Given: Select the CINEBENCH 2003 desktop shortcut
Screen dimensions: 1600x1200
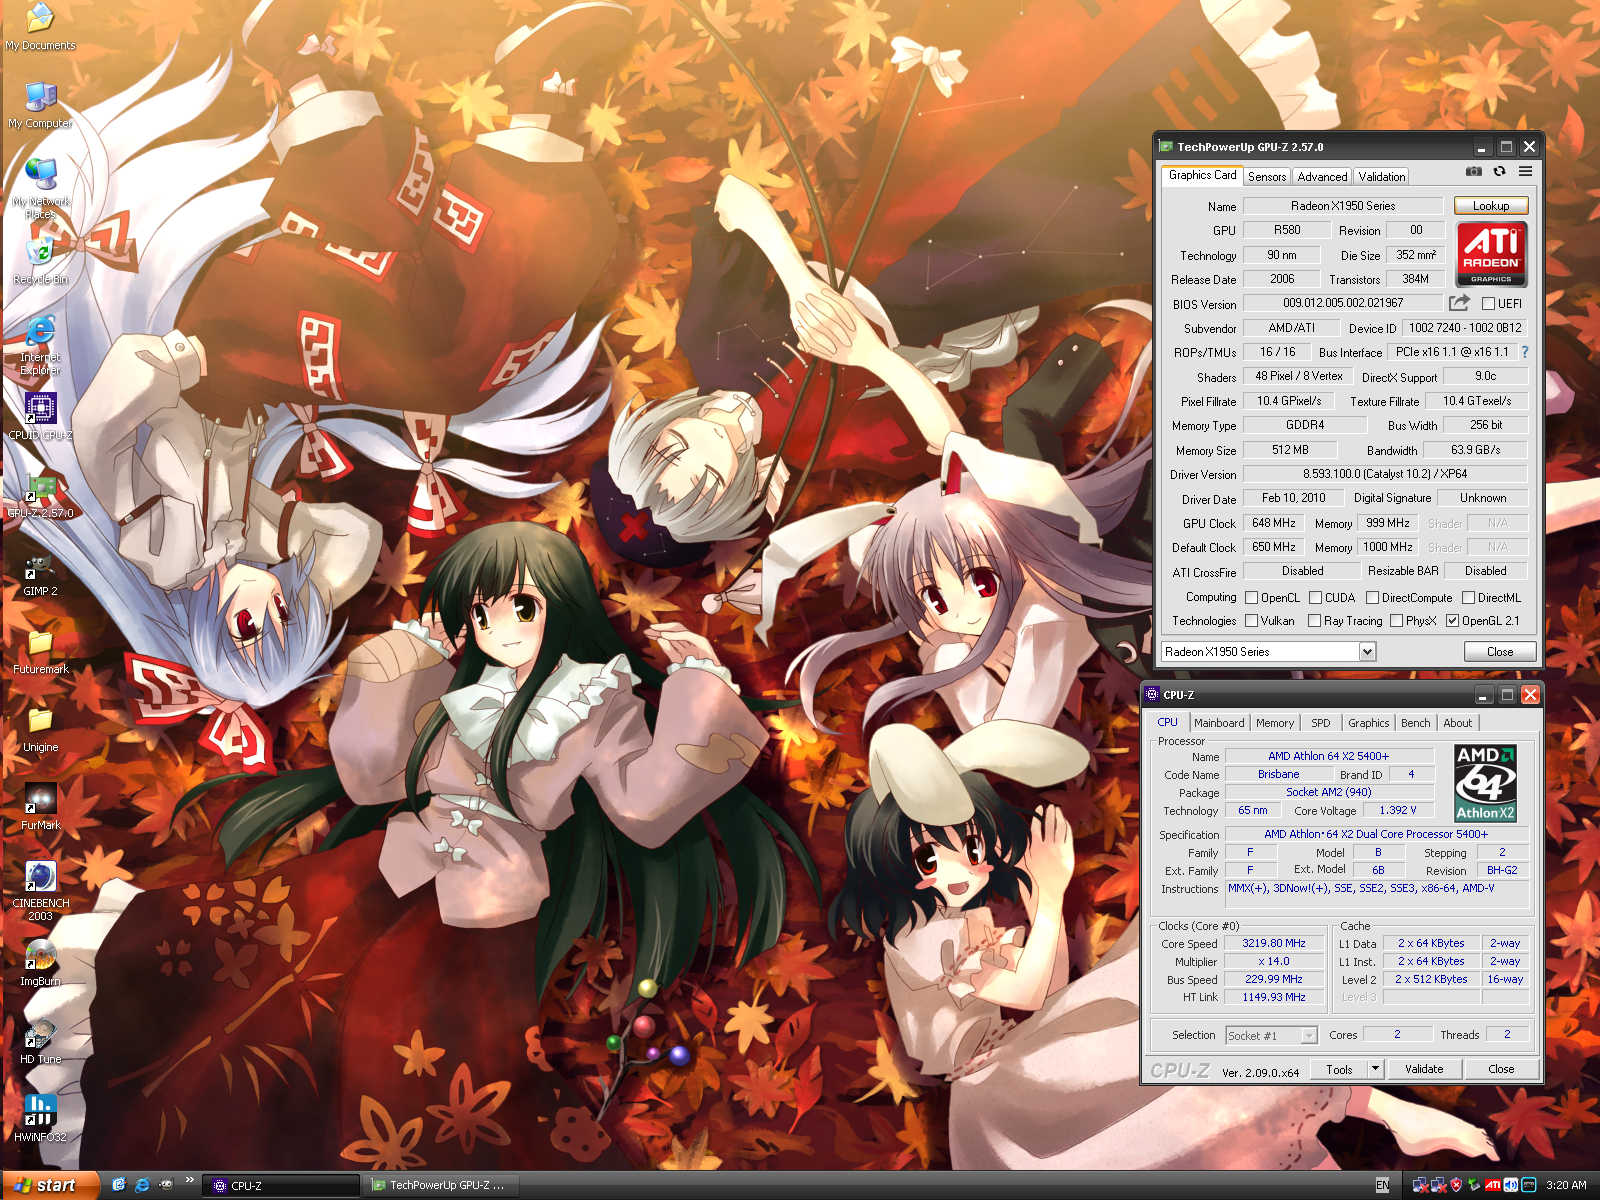Looking at the screenshot, I should [40, 891].
